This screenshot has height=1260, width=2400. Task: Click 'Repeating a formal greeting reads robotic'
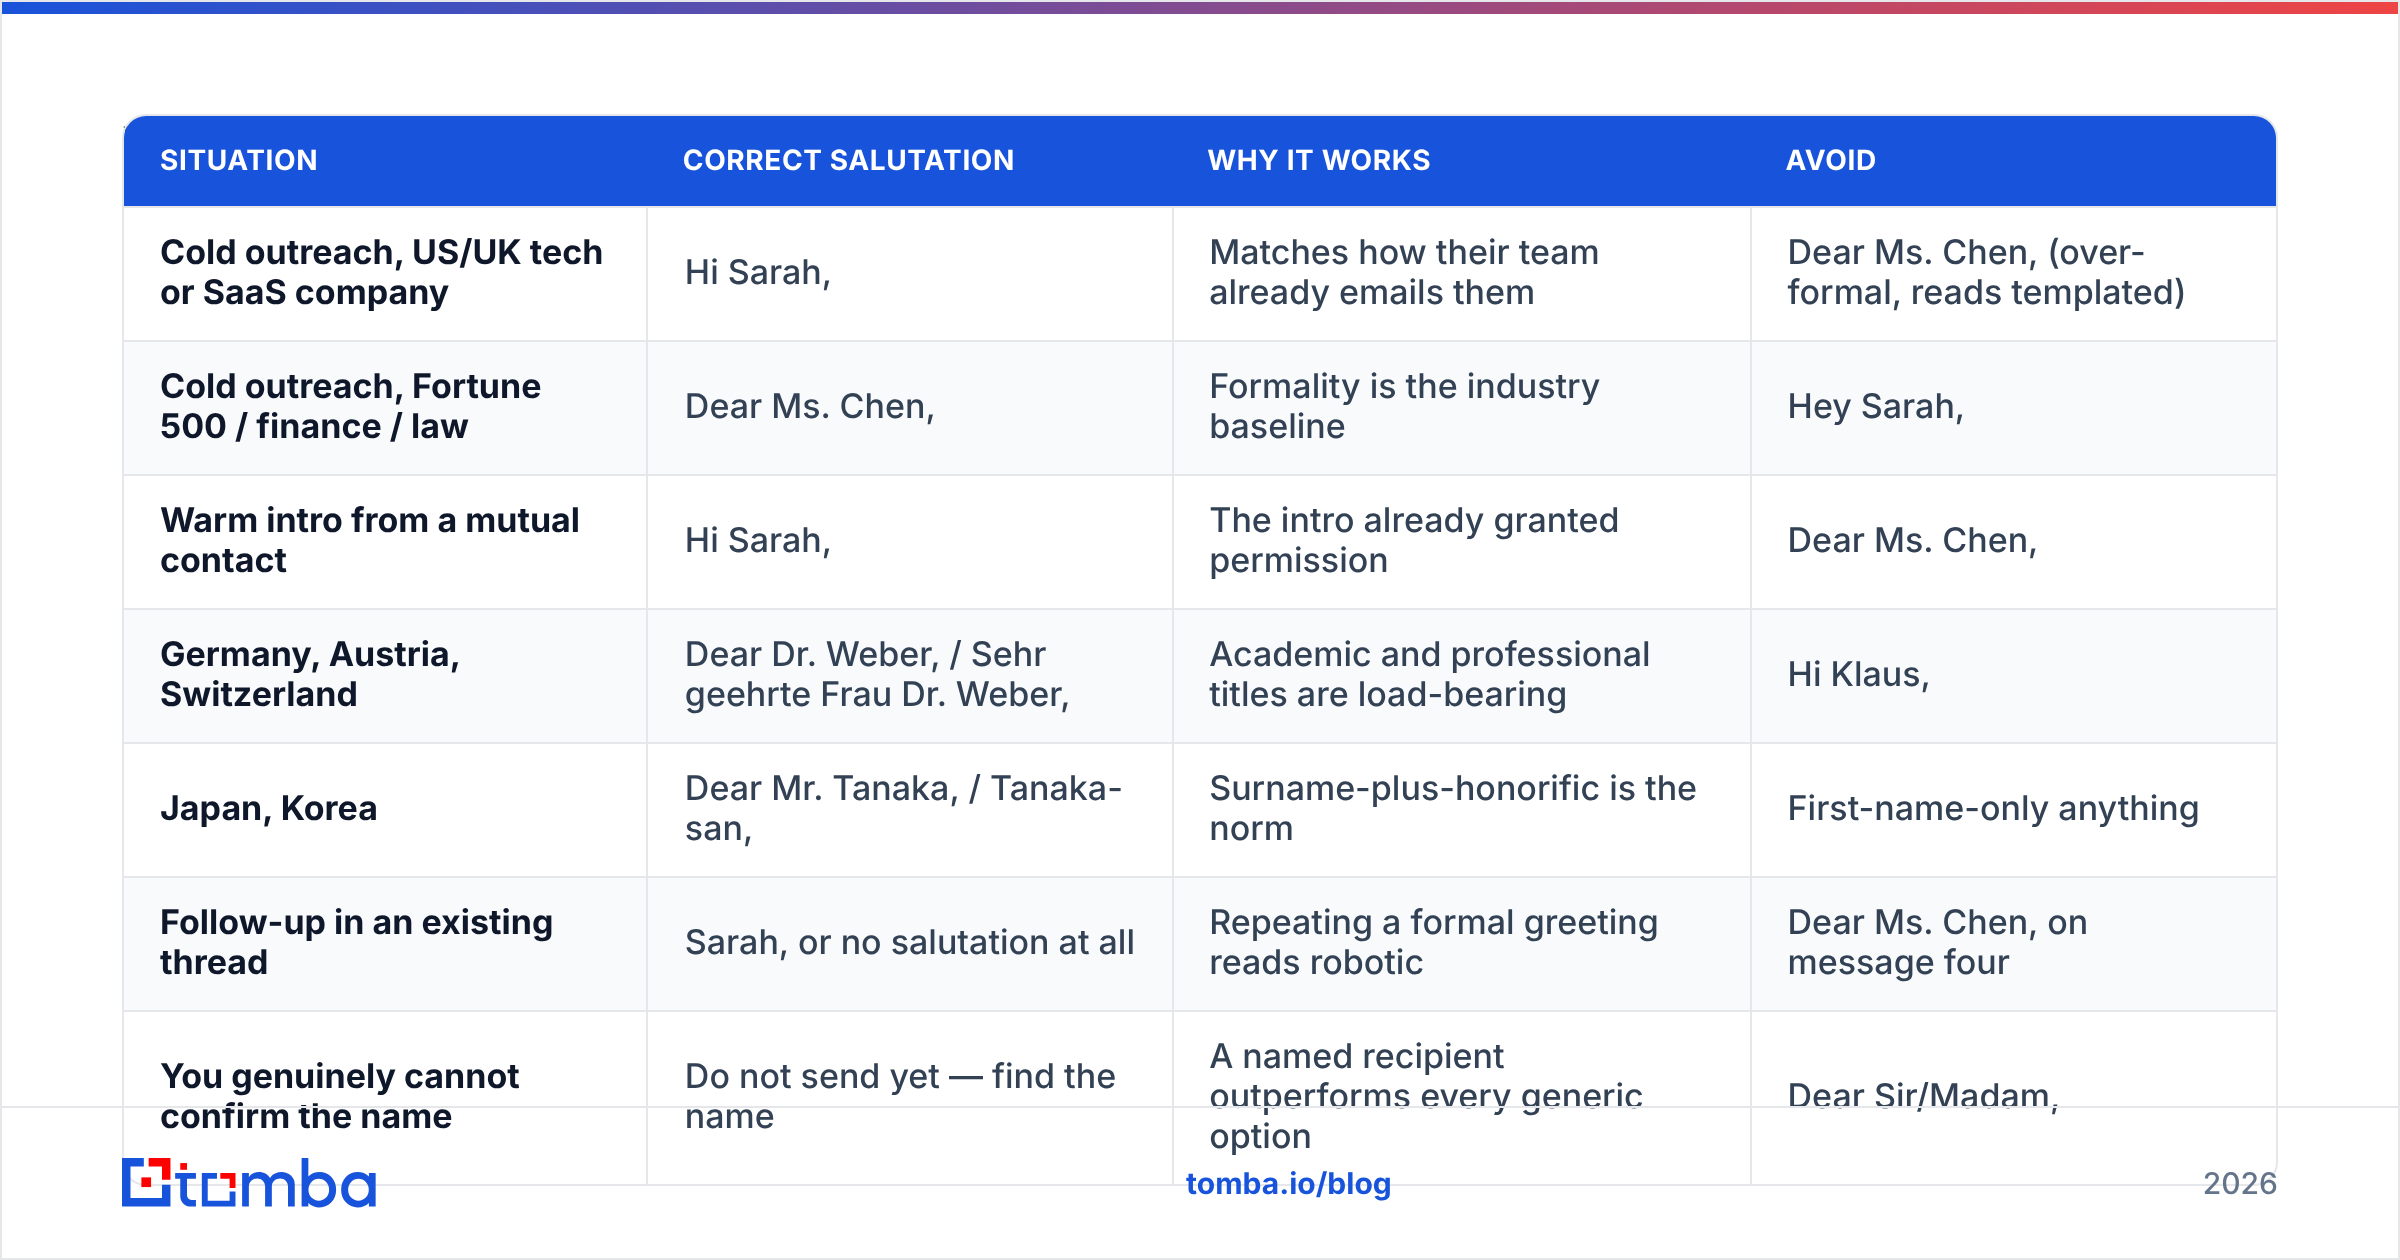(1434, 942)
